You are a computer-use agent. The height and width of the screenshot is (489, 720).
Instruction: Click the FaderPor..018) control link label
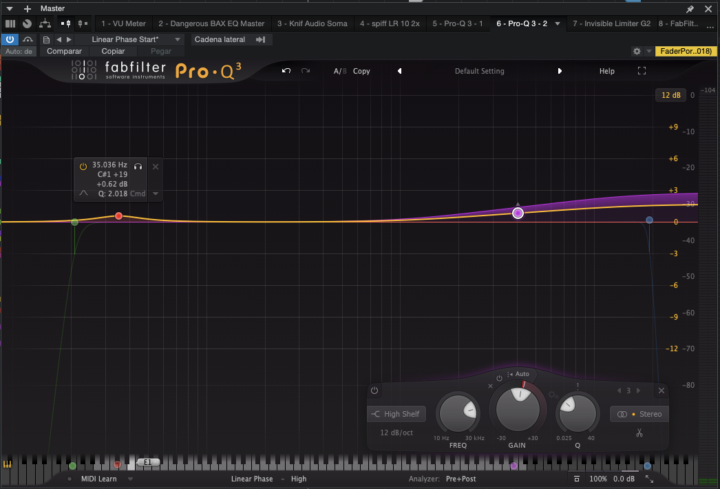tap(686, 51)
